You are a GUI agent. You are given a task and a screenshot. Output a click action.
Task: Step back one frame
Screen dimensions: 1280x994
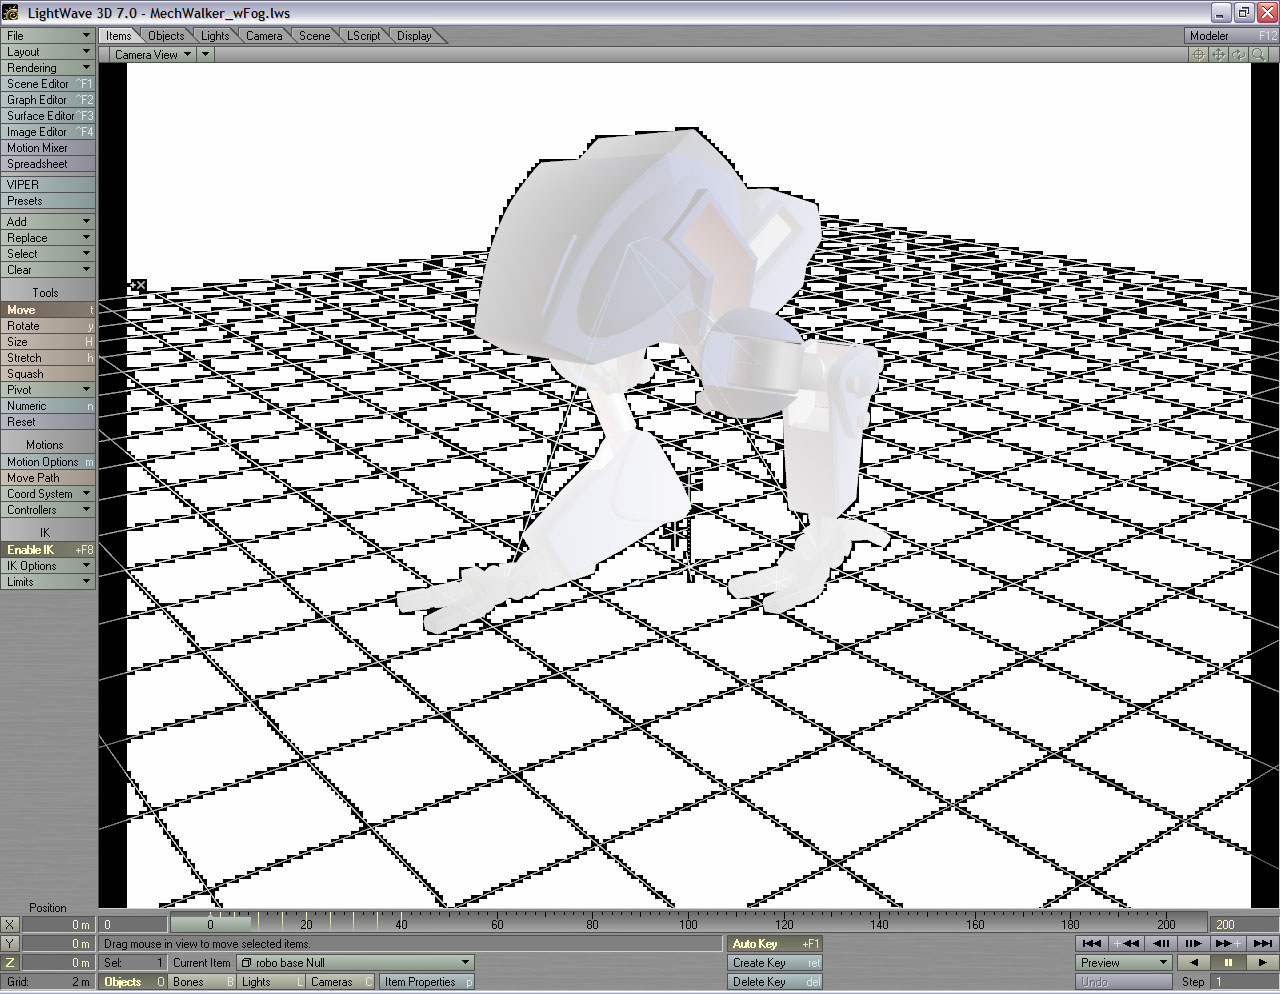(x=1161, y=943)
